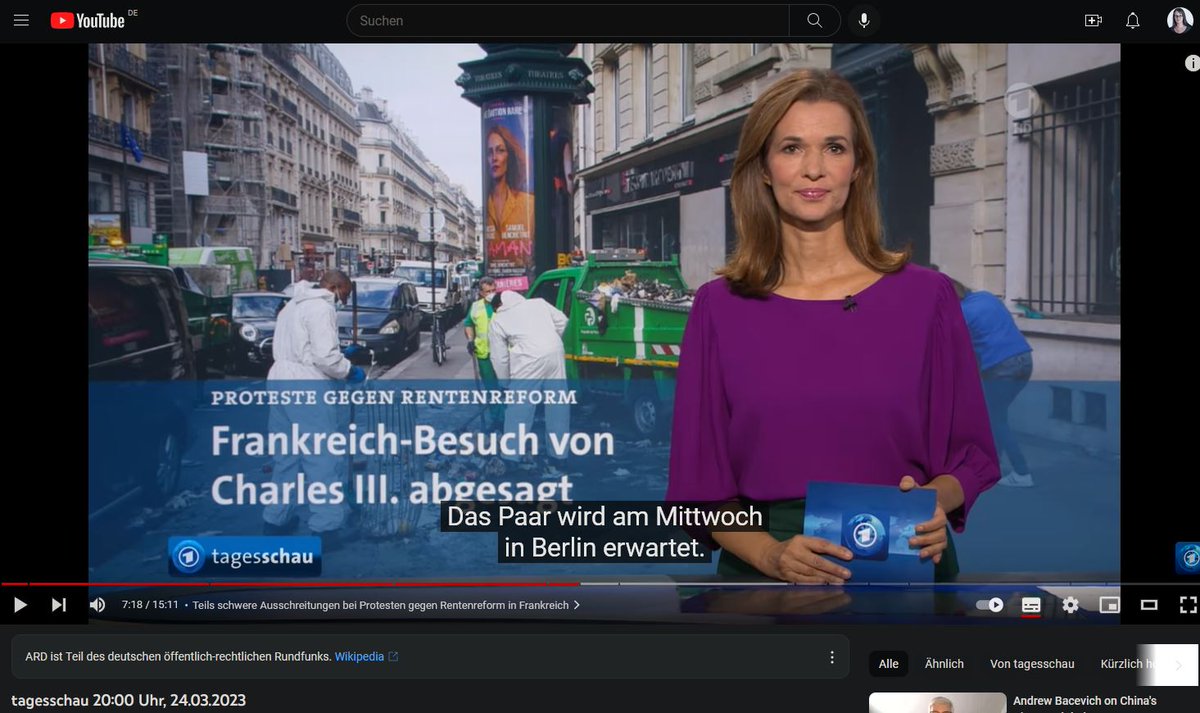1200x713 pixels.
Task: Skip to the next video
Action: point(59,604)
